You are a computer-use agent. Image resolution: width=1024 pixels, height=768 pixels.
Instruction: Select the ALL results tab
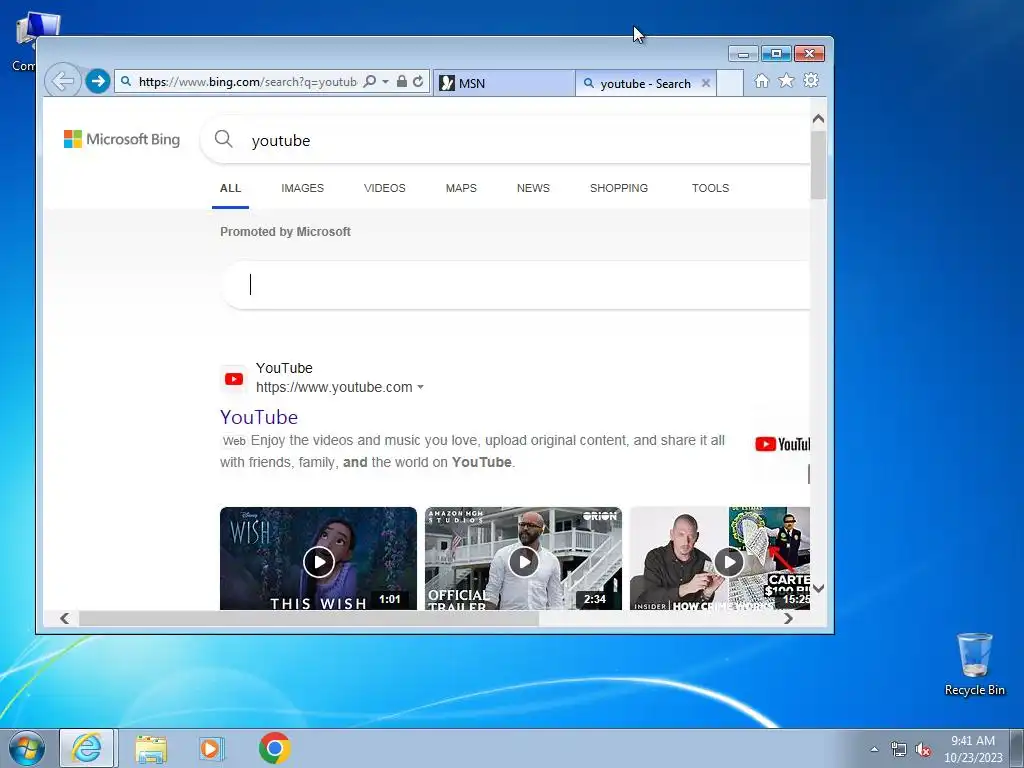(231, 188)
